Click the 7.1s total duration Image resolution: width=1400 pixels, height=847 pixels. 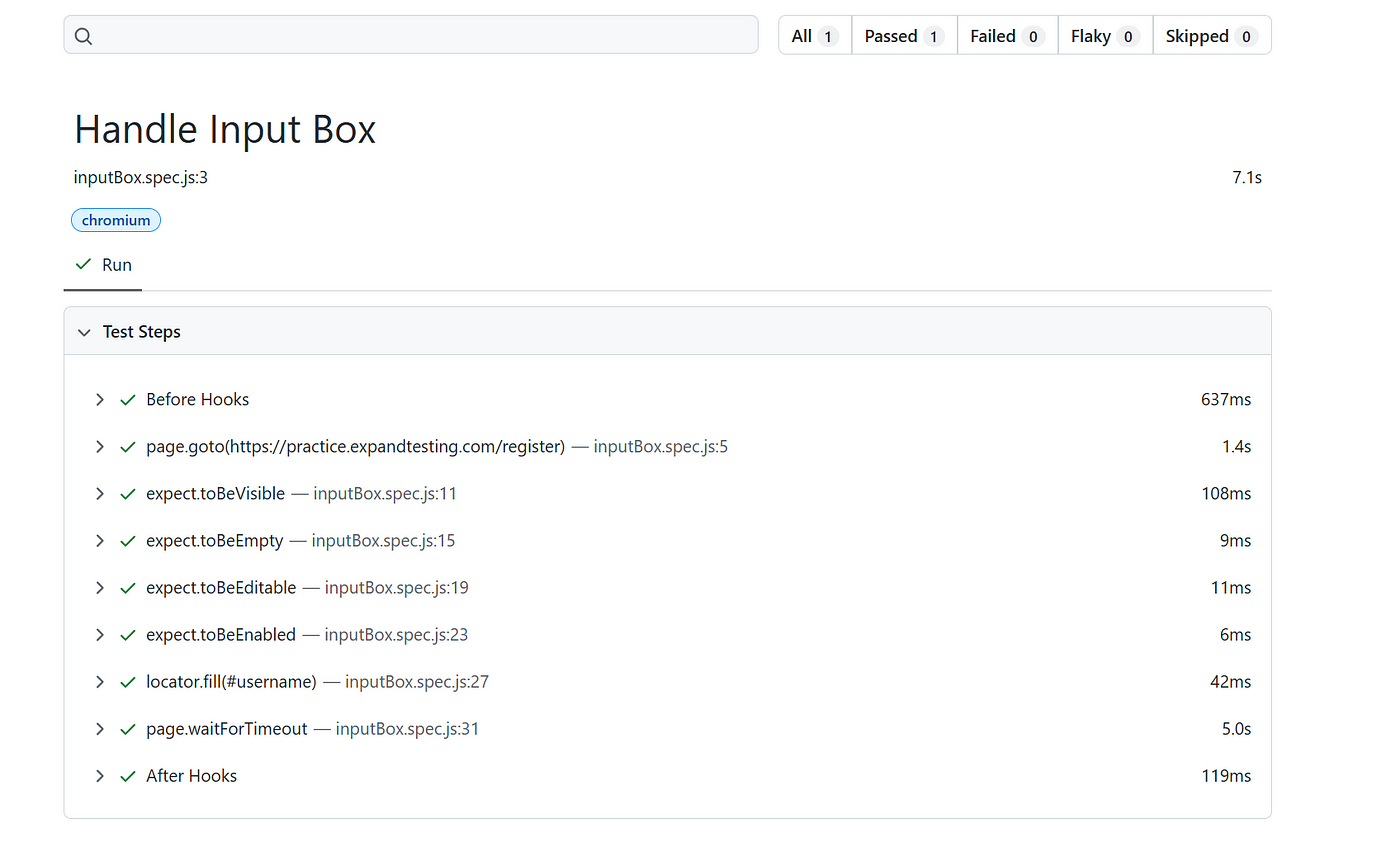tap(1247, 178)
